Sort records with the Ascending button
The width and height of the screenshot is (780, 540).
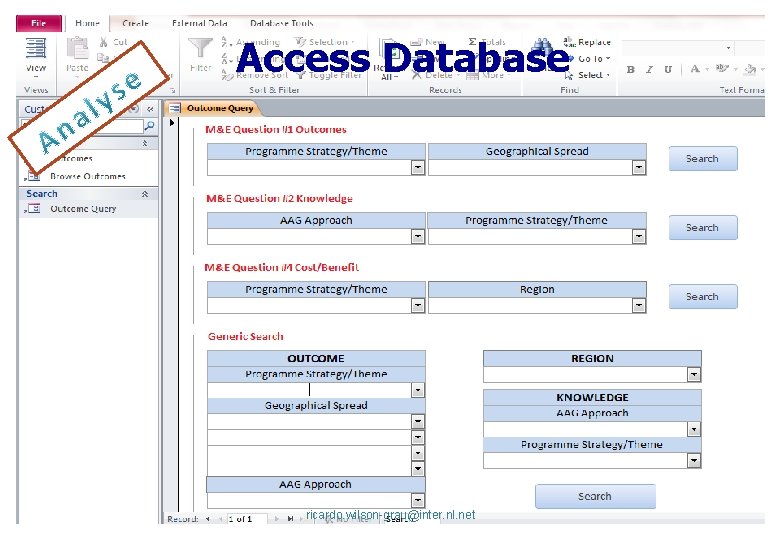pyautogui.click(x=251, y=42)
